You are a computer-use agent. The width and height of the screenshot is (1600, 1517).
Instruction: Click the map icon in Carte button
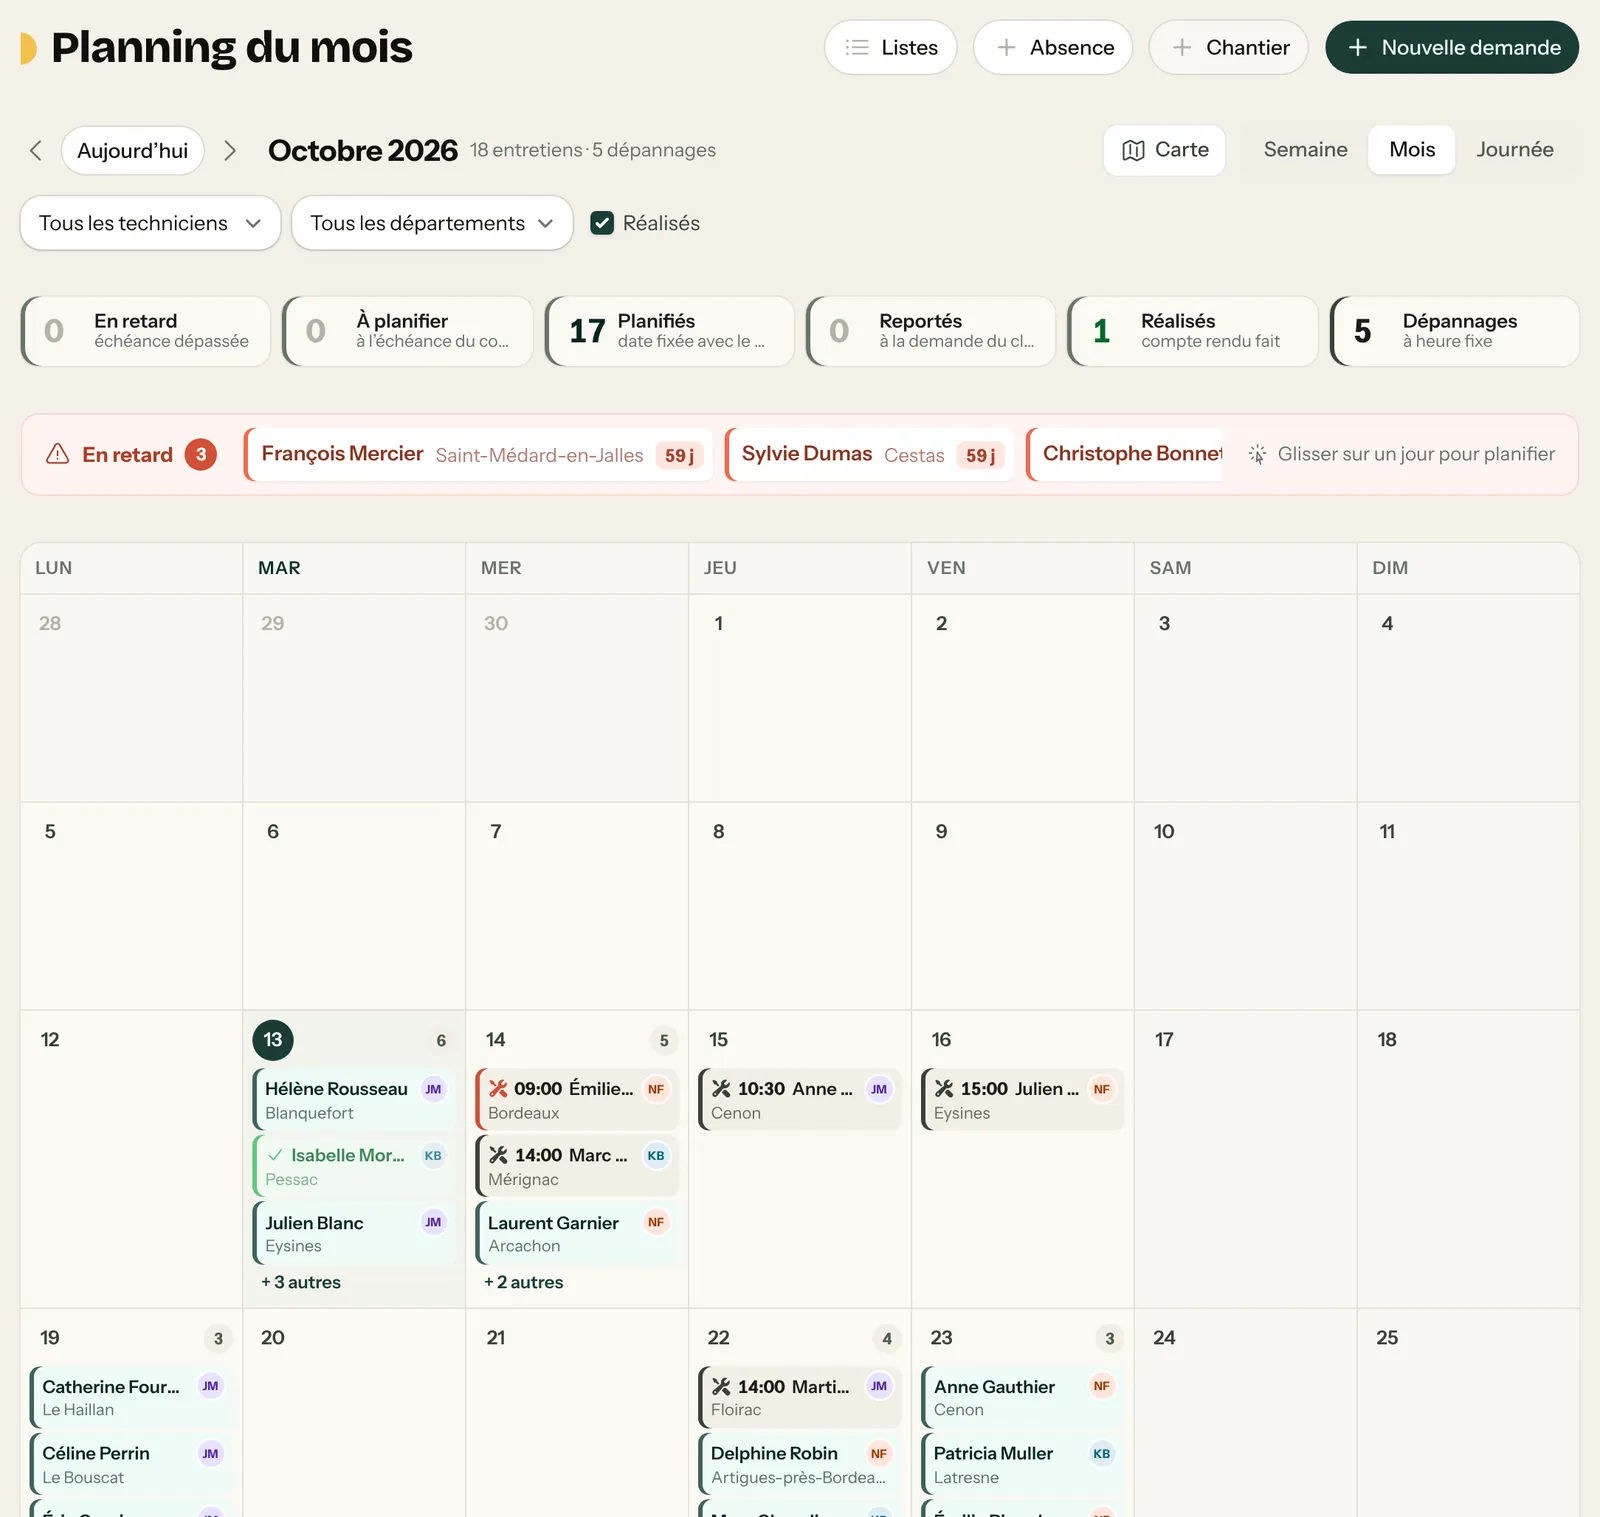tap(1133, 150)
